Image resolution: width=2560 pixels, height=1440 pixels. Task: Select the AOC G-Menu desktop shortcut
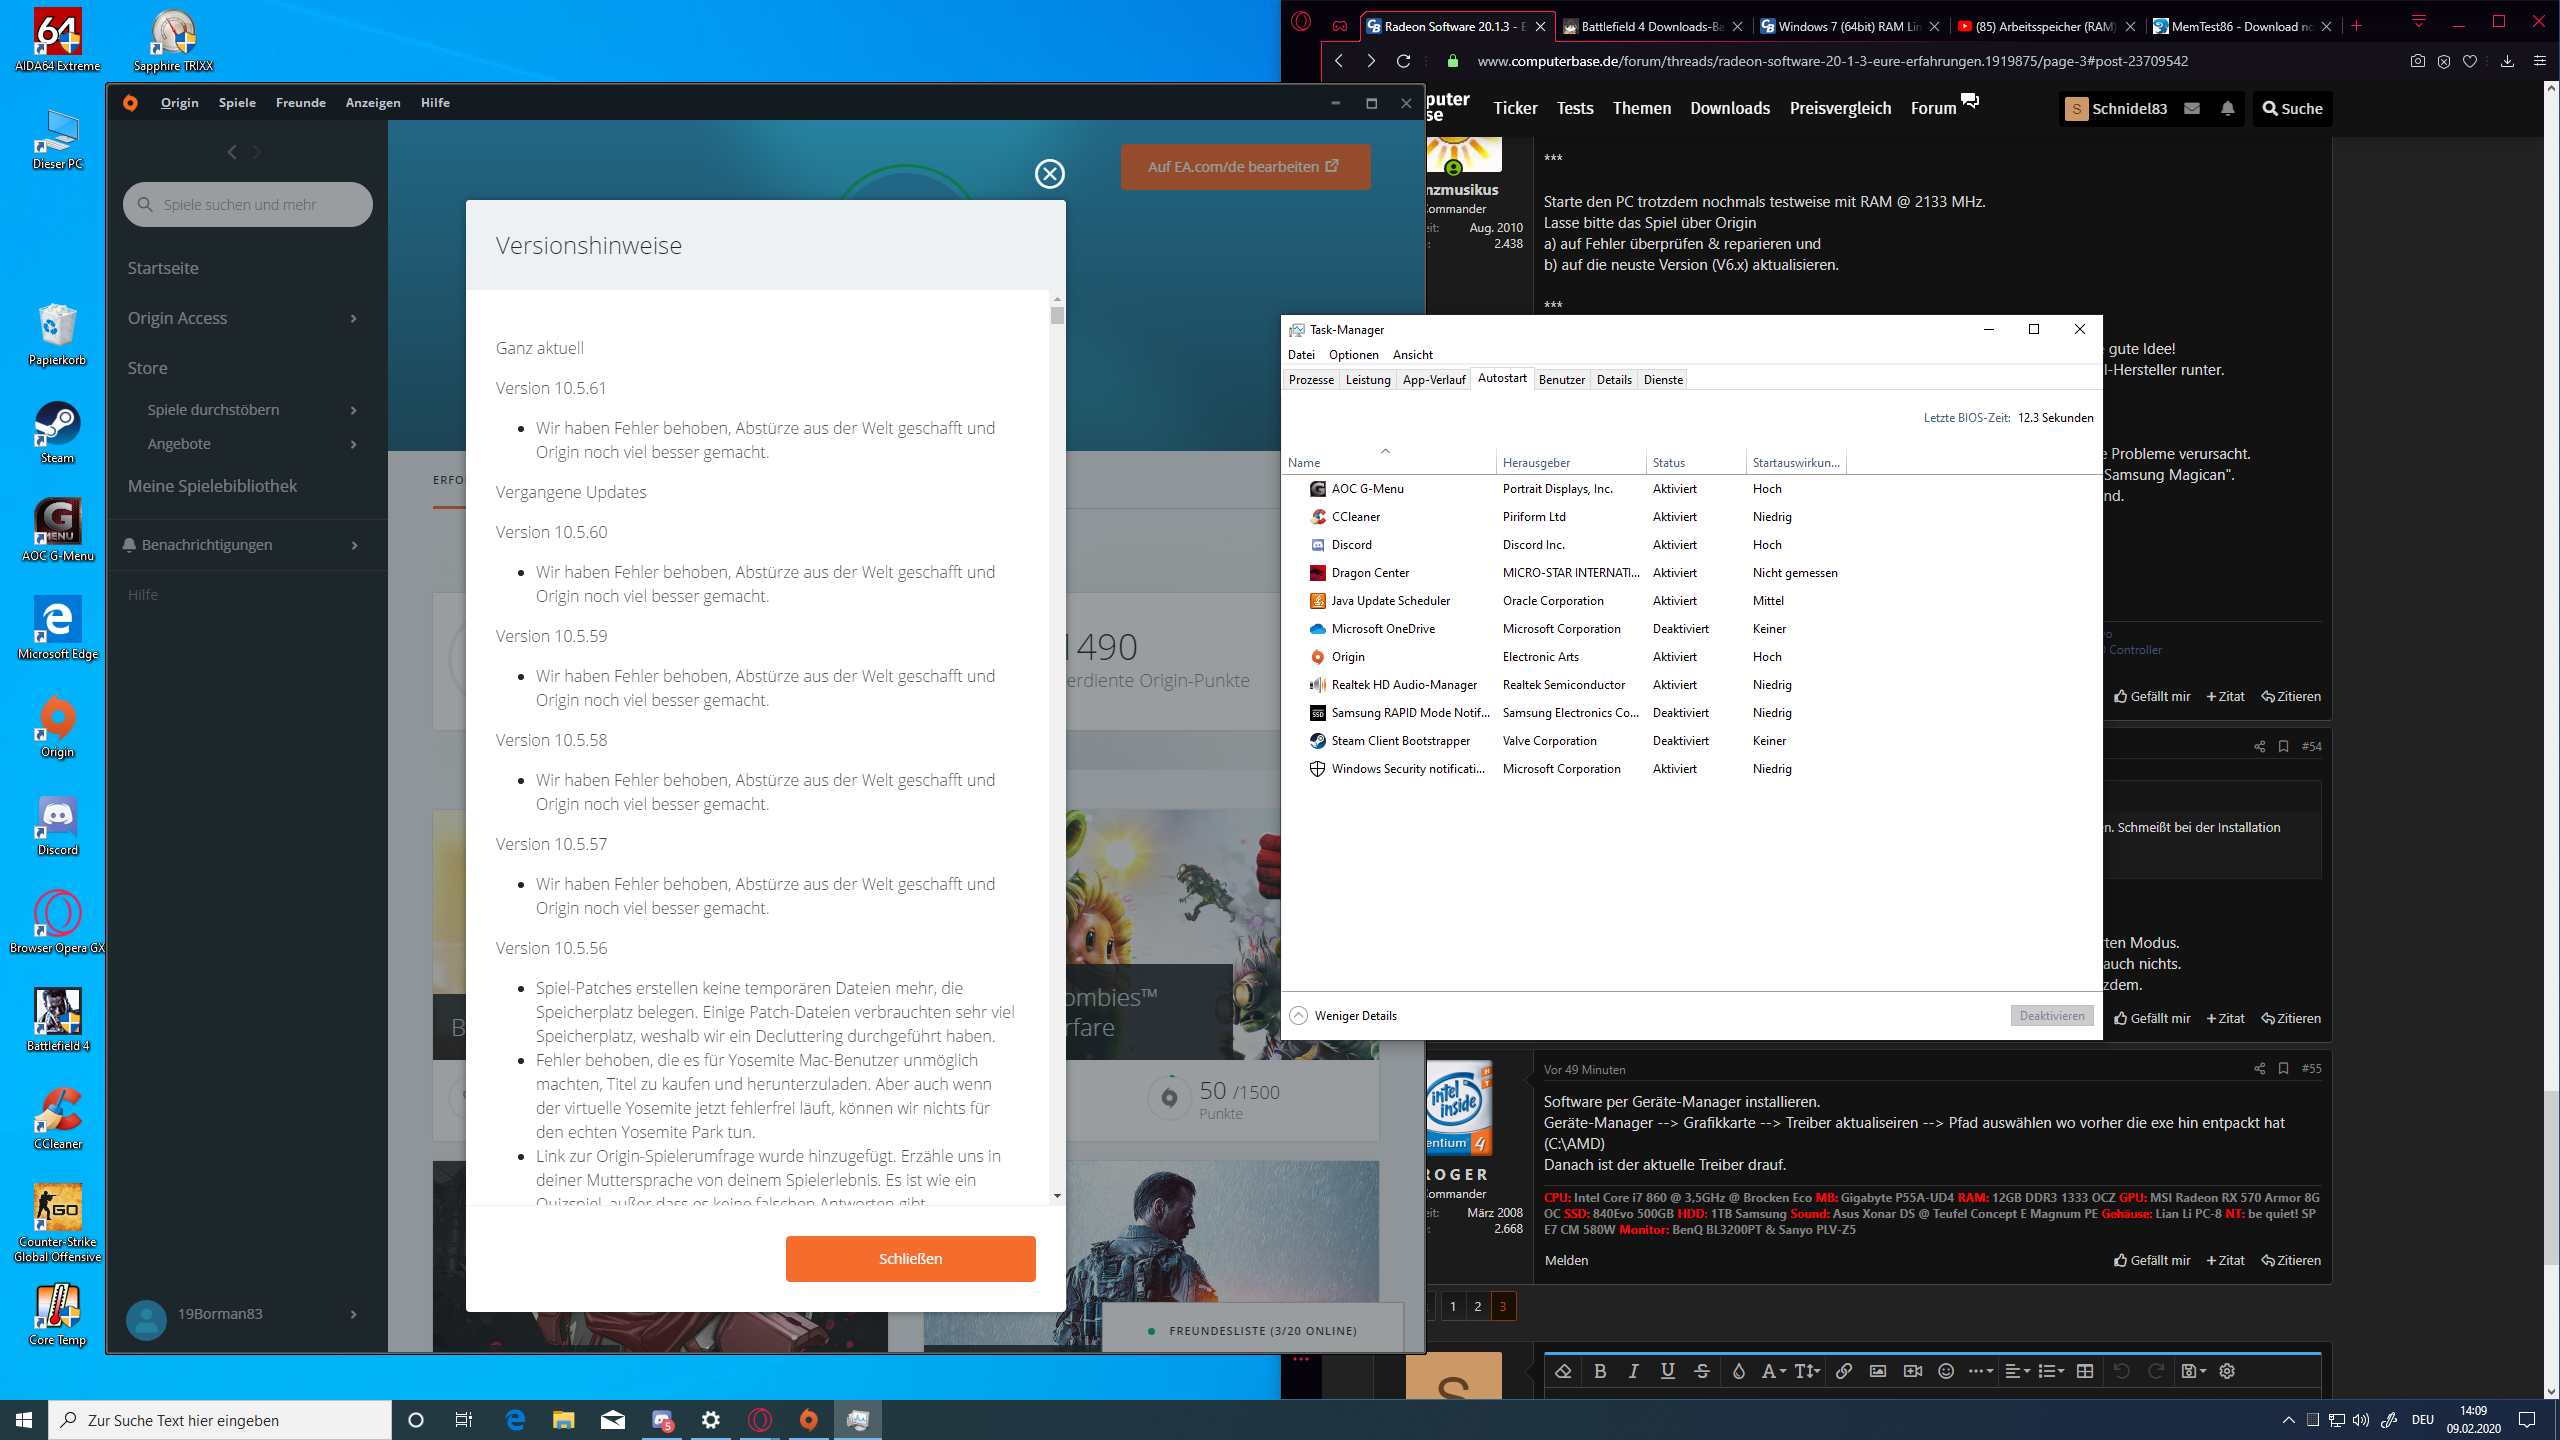(x=57, y=530)
